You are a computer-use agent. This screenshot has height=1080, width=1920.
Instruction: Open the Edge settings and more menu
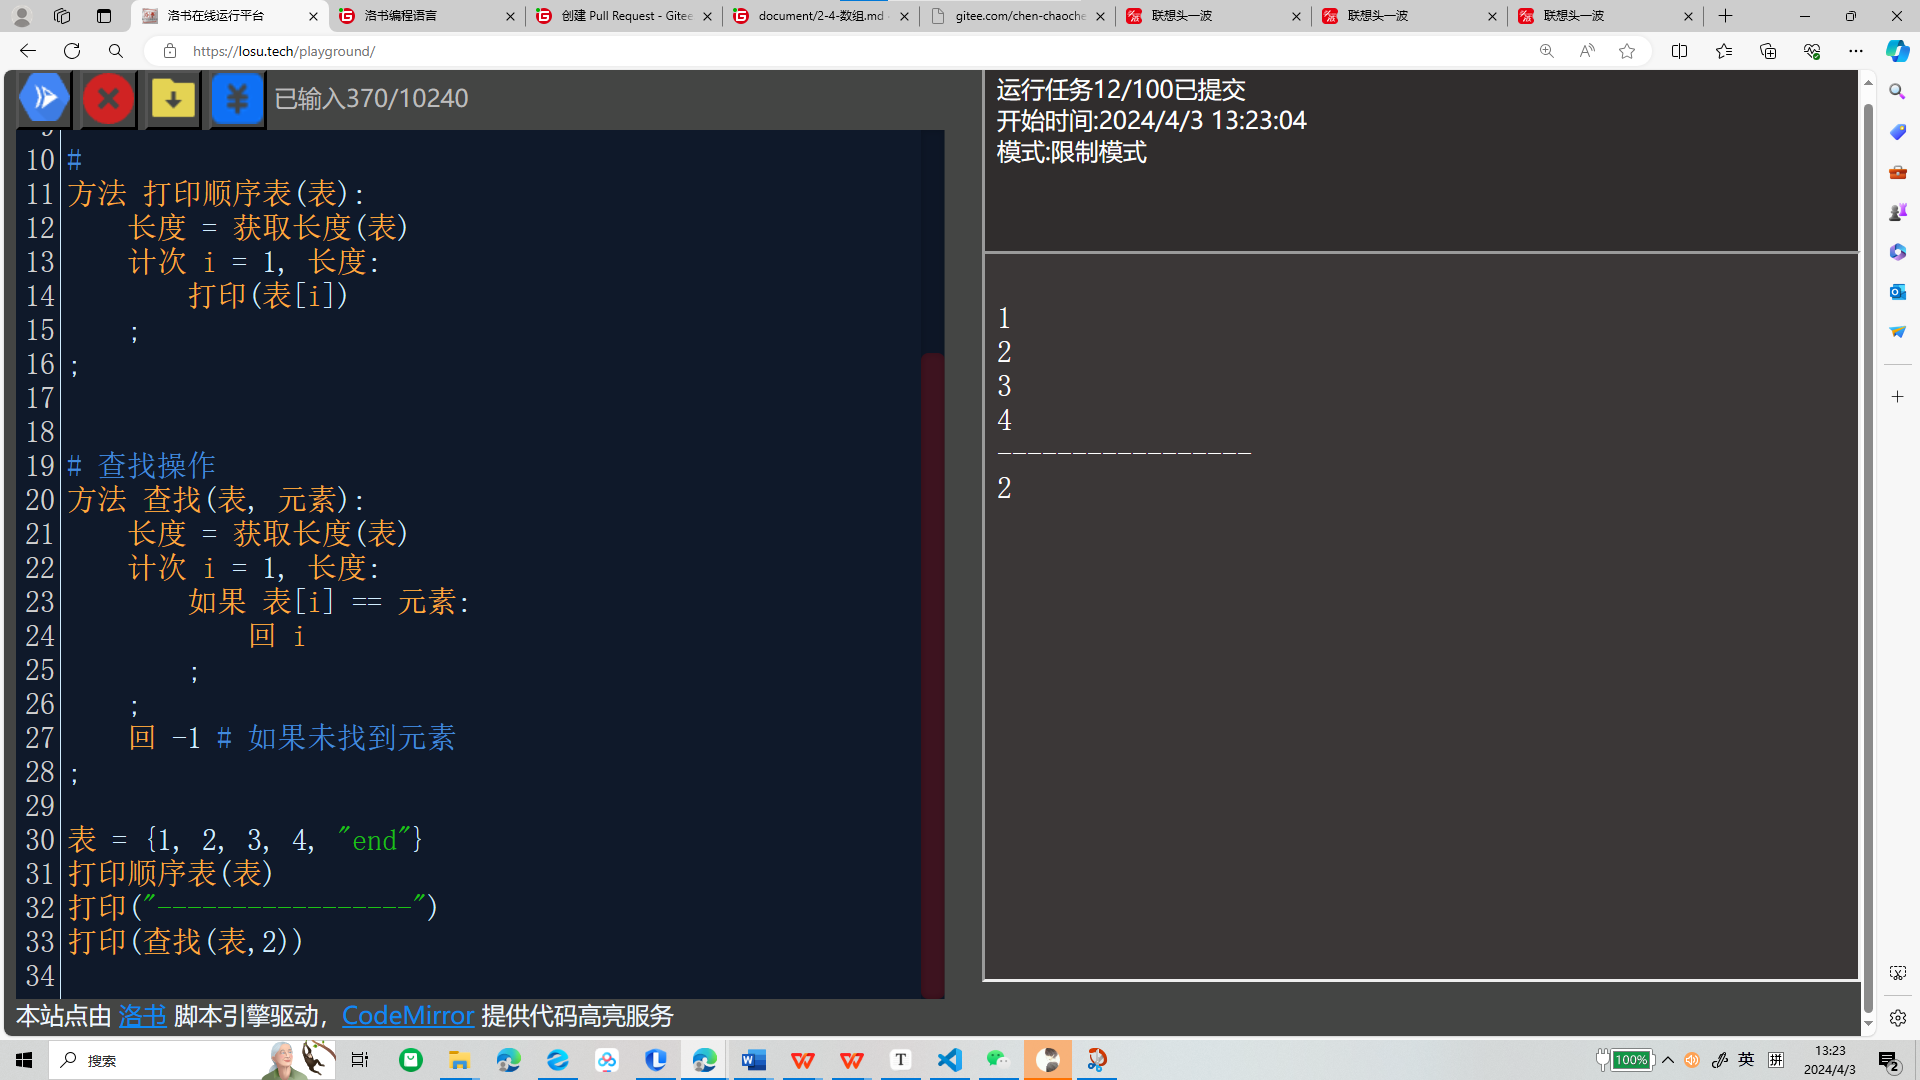coord(1856,51)
